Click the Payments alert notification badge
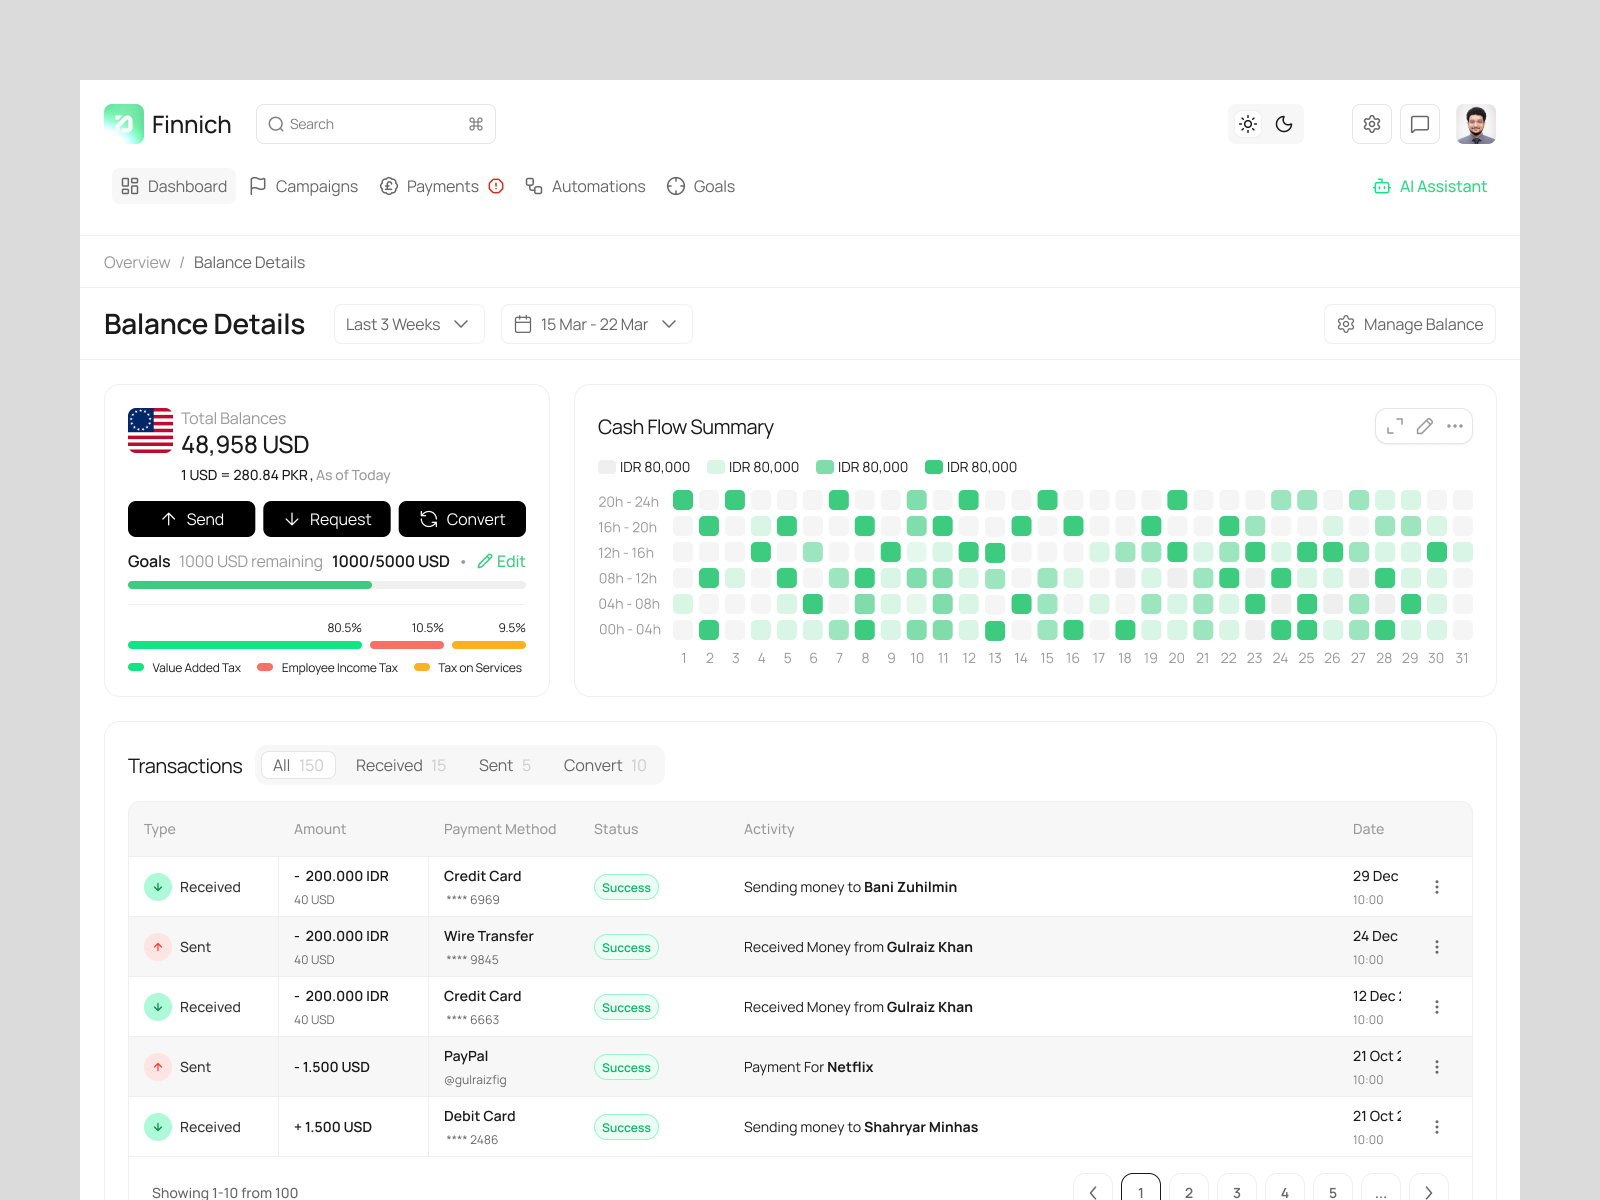Screen dimensions: 1600x1200 497,186
